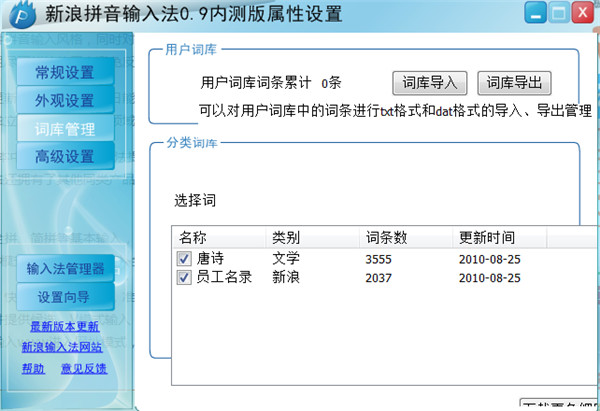Sort list by the 更新时间 column header
Image resolution: width=600 pixels, height=411 pixels.
pos(486,237)
